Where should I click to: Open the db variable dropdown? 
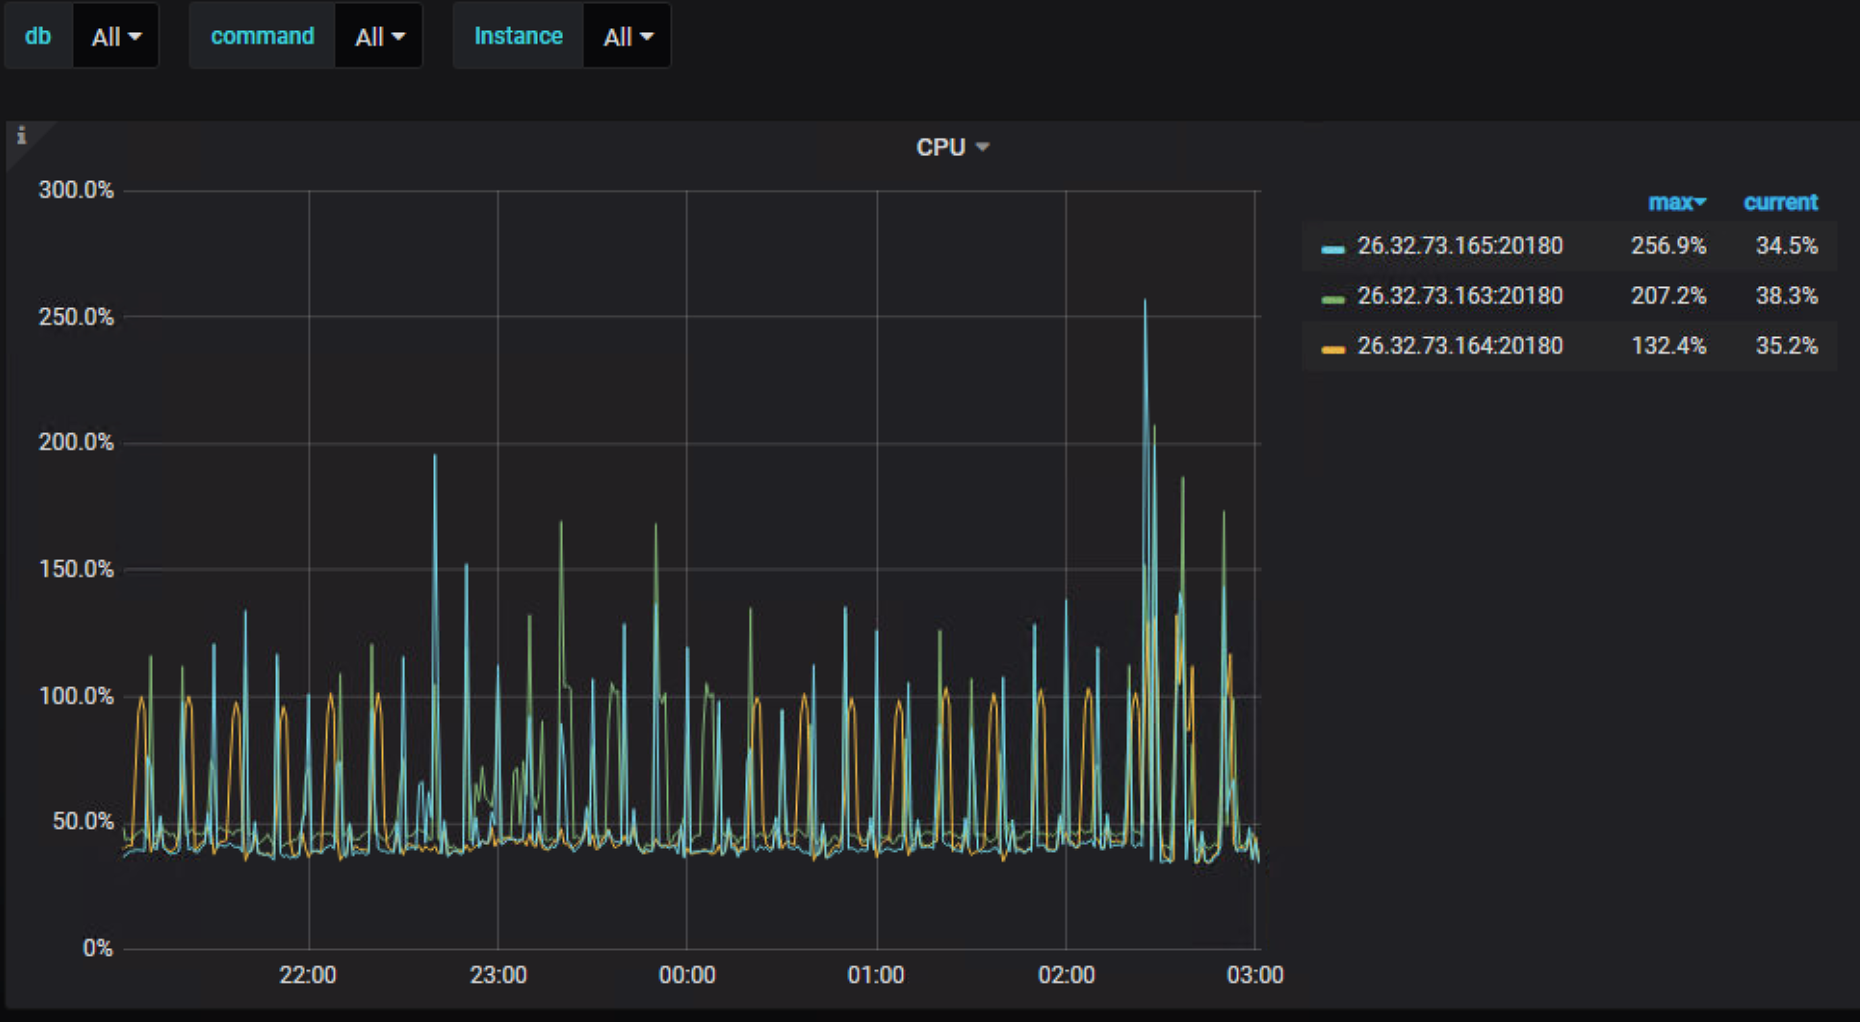116,36
